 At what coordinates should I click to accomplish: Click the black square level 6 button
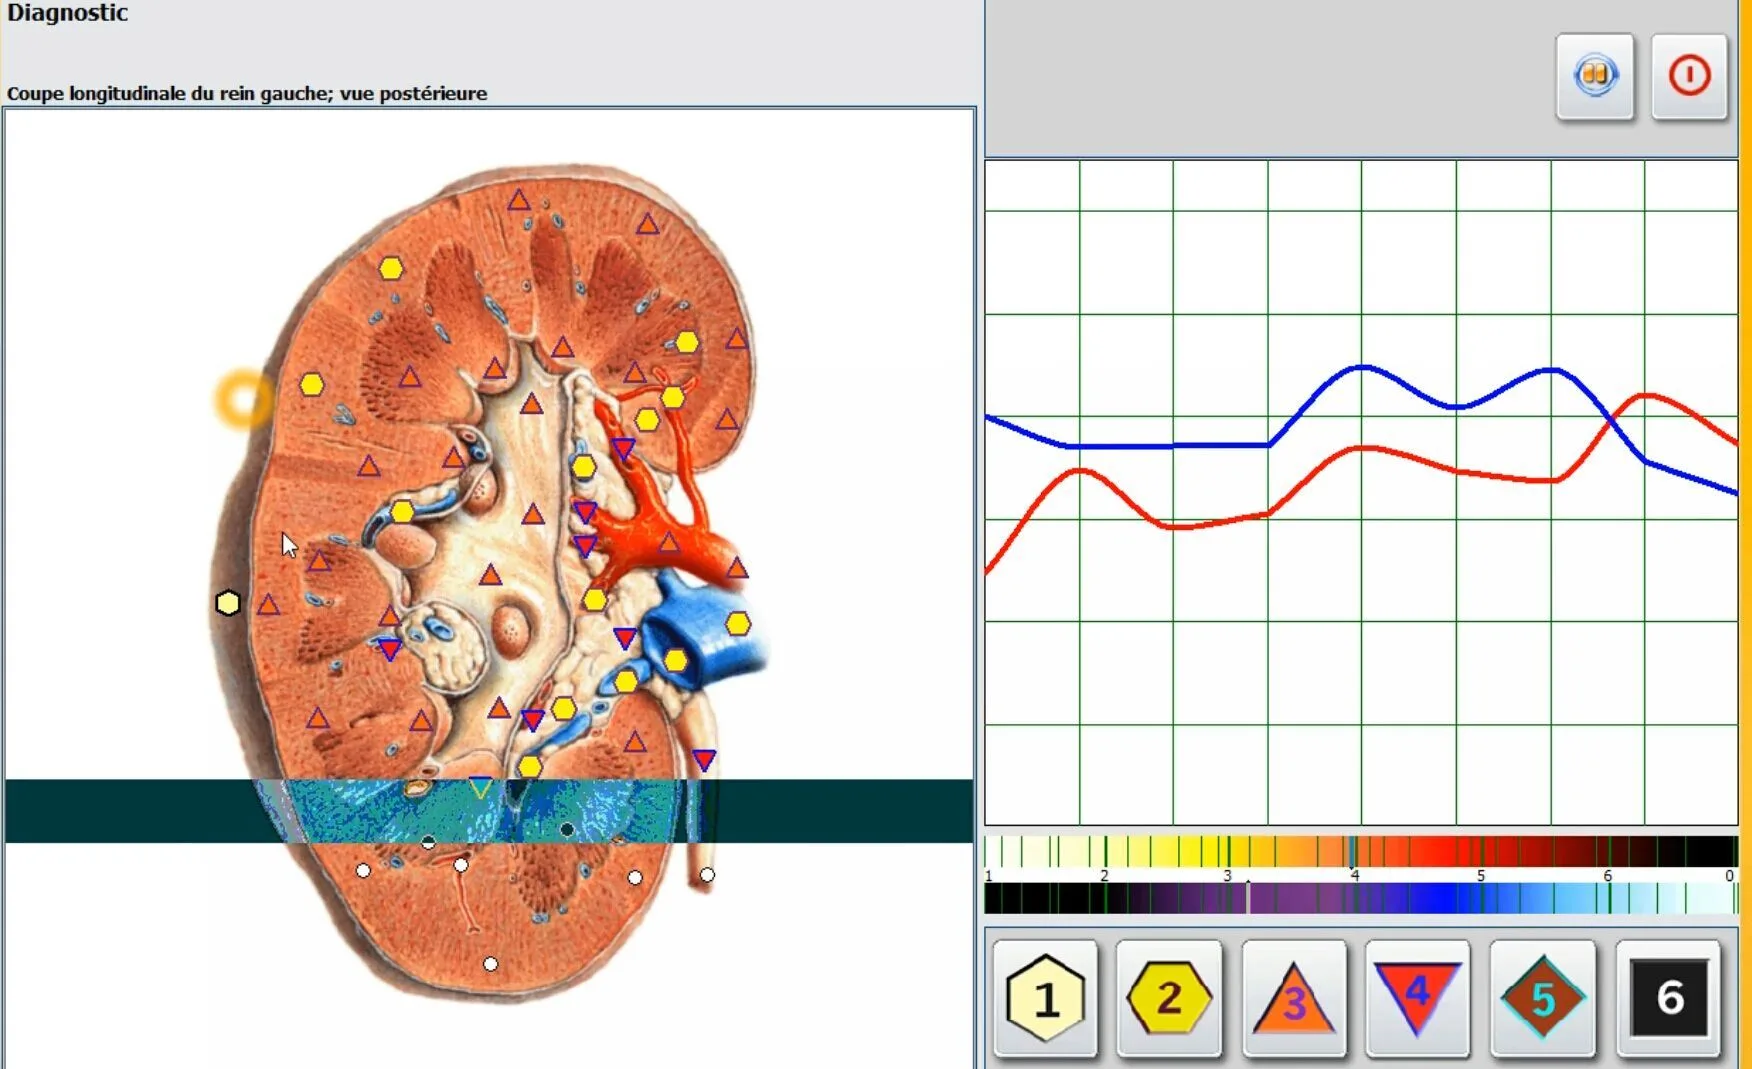point(1668,998)
